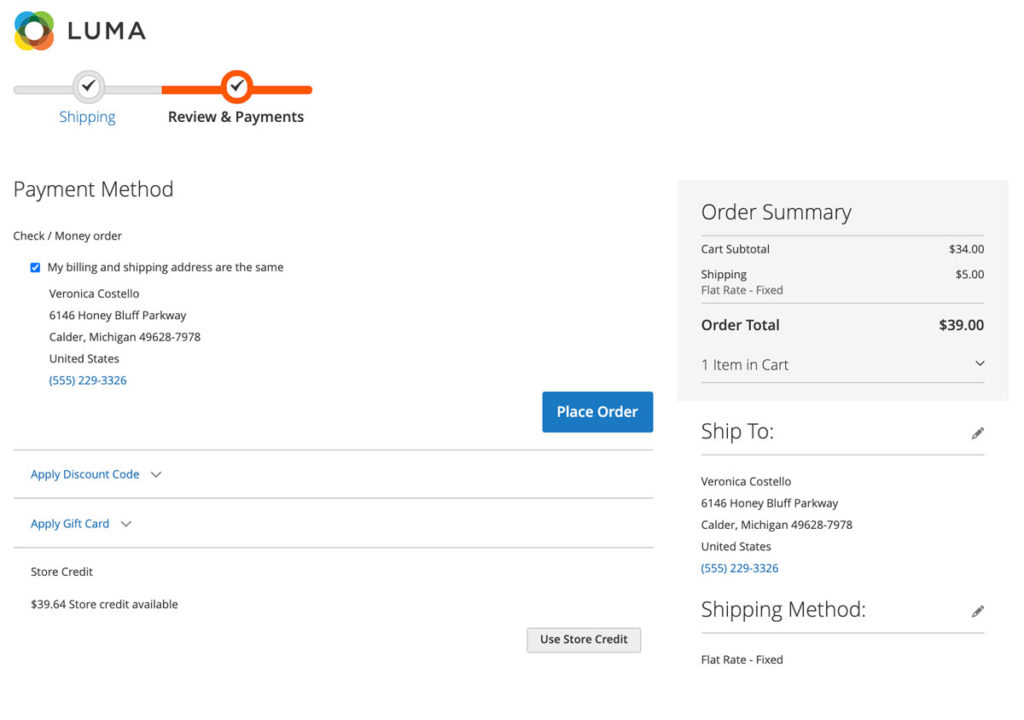
Task: Expand the 1 Item in Cart chevron
Action: click(x=979, y=364)
